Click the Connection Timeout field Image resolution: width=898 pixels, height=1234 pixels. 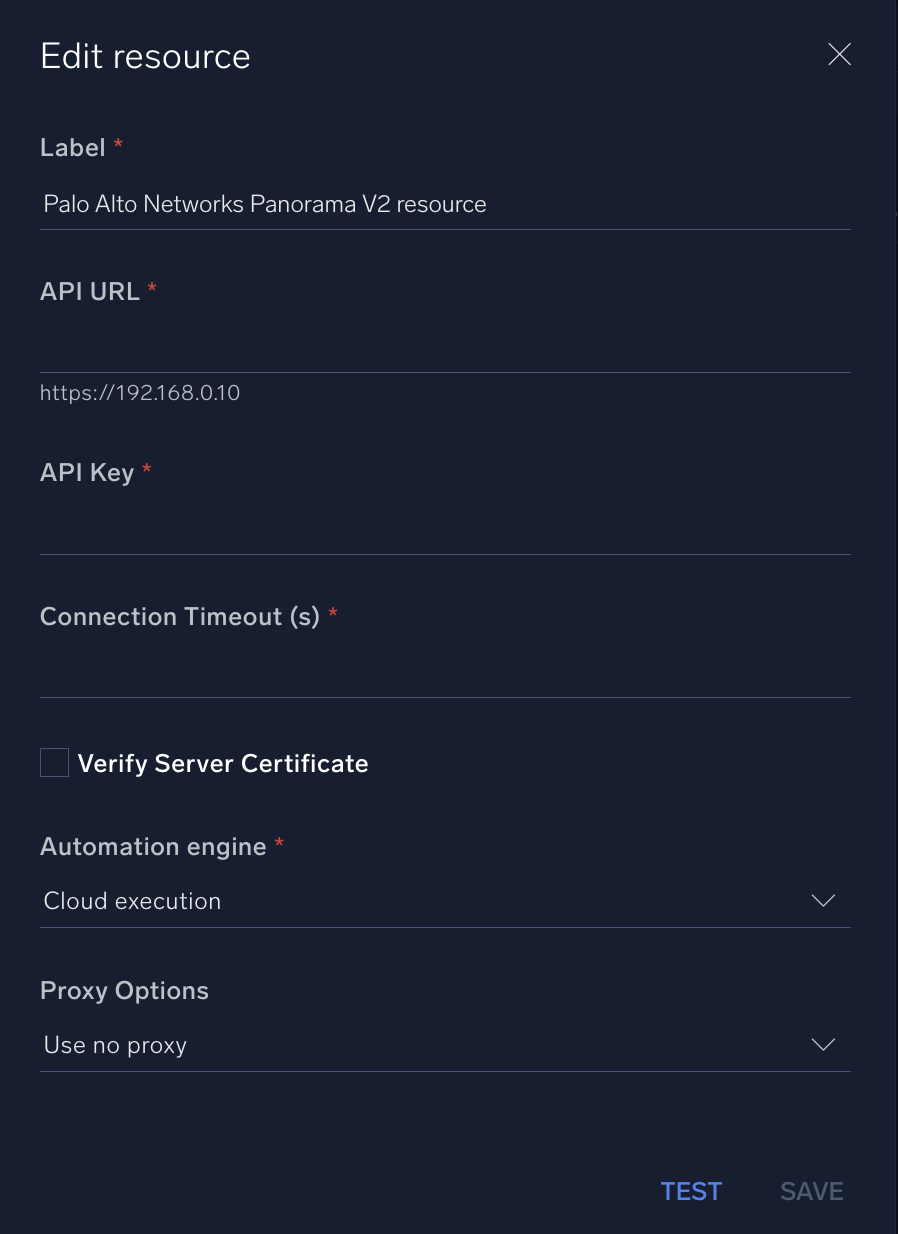tap(445, 672)
